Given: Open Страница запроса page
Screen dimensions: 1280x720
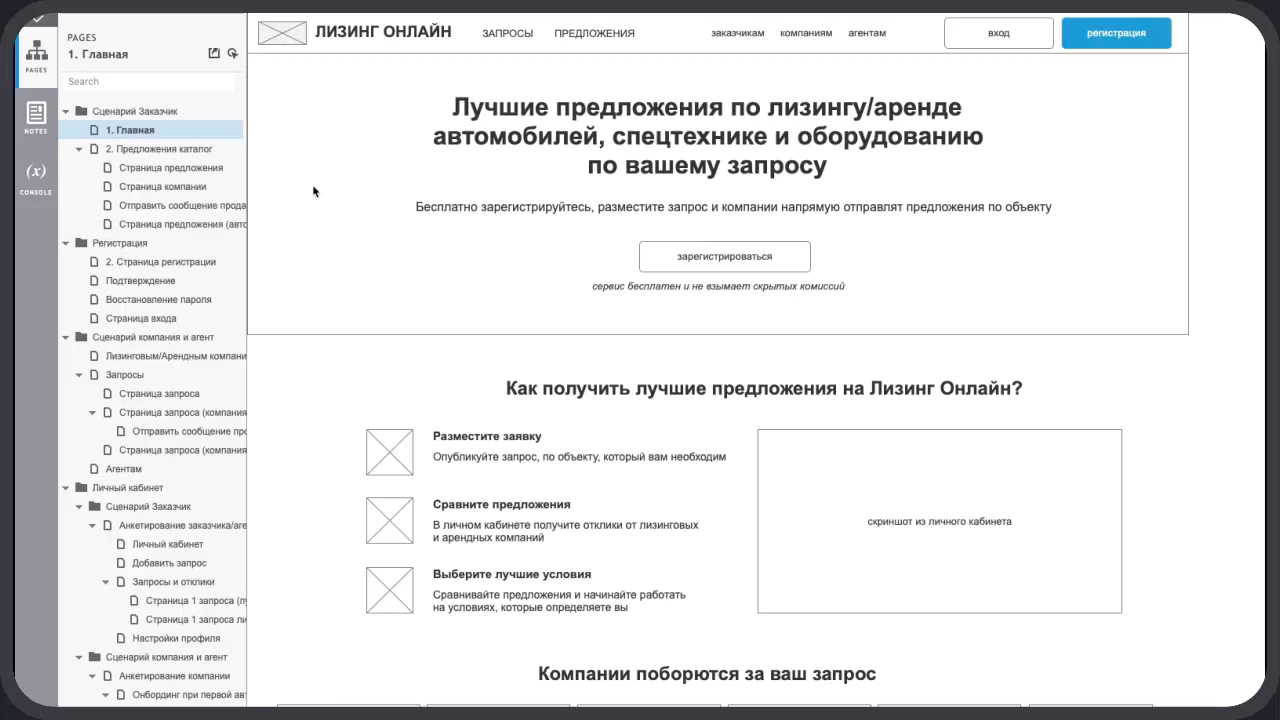Looking at the screenshot, I should 159,394.
